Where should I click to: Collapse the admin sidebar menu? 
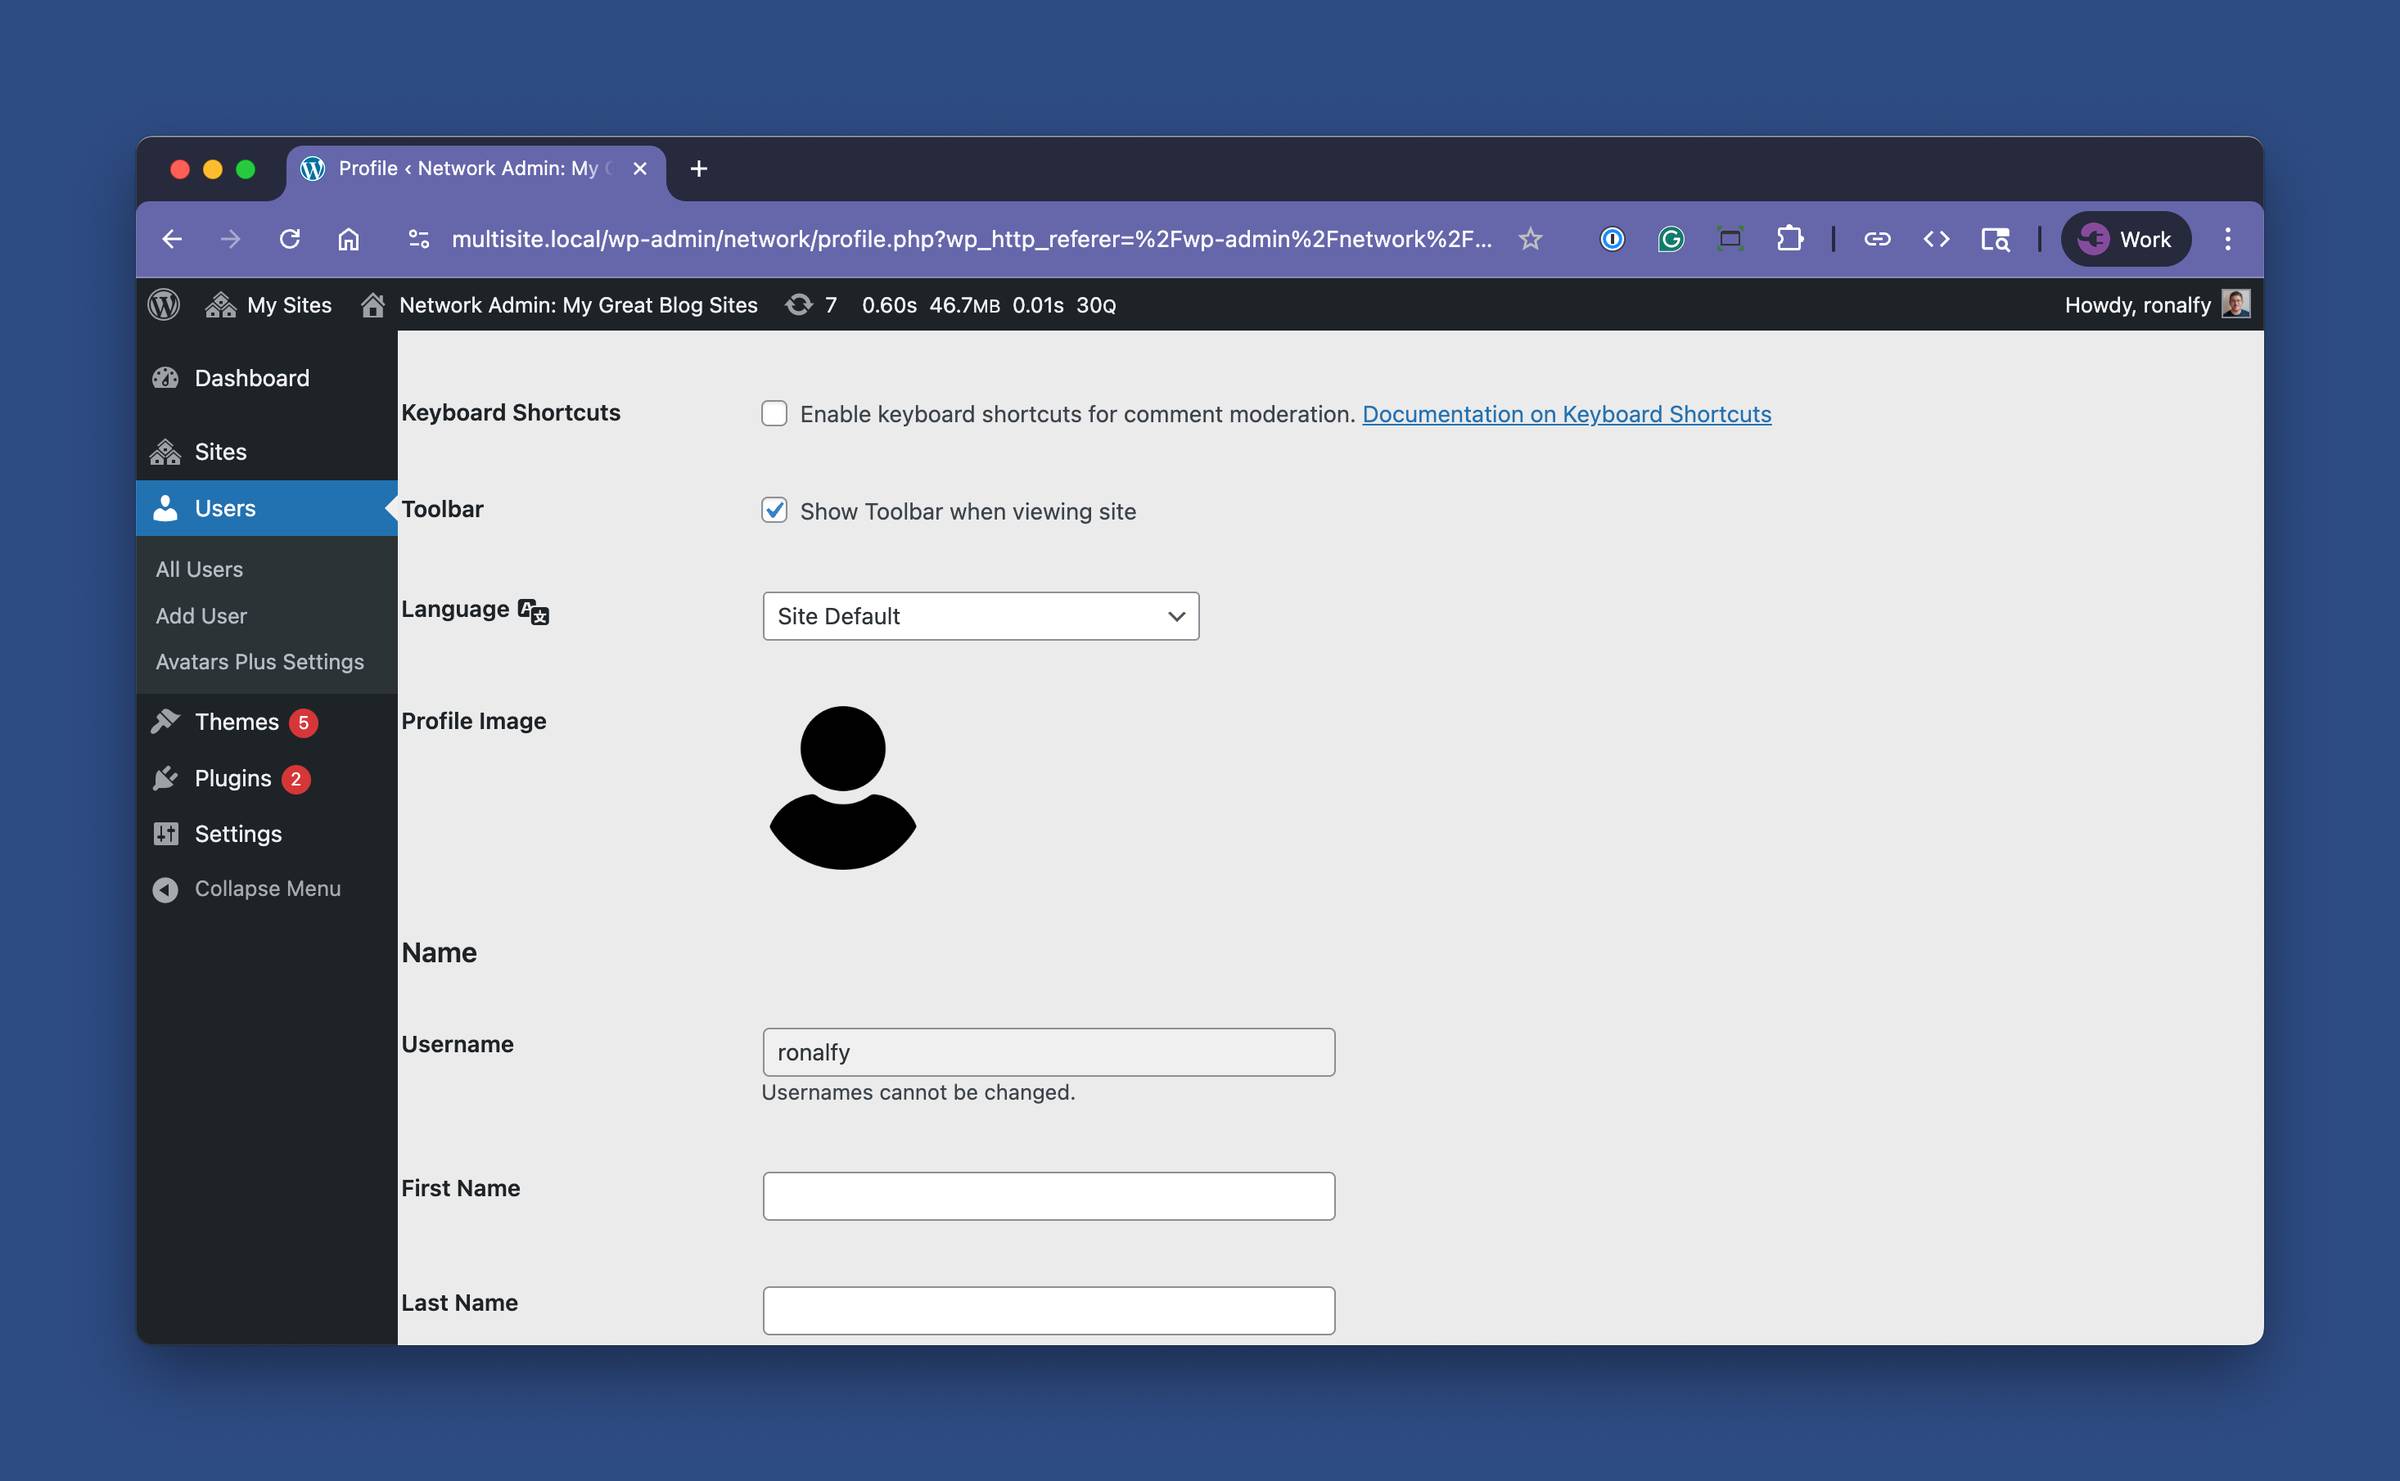point(267,889)
